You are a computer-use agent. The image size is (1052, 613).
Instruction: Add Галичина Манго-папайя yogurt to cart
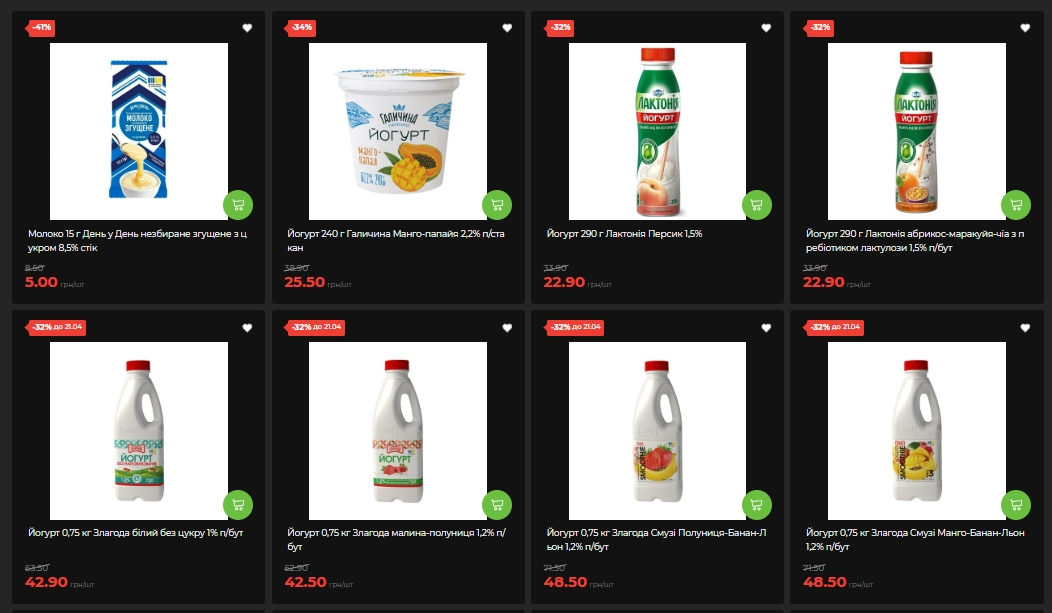pos(497,205)
